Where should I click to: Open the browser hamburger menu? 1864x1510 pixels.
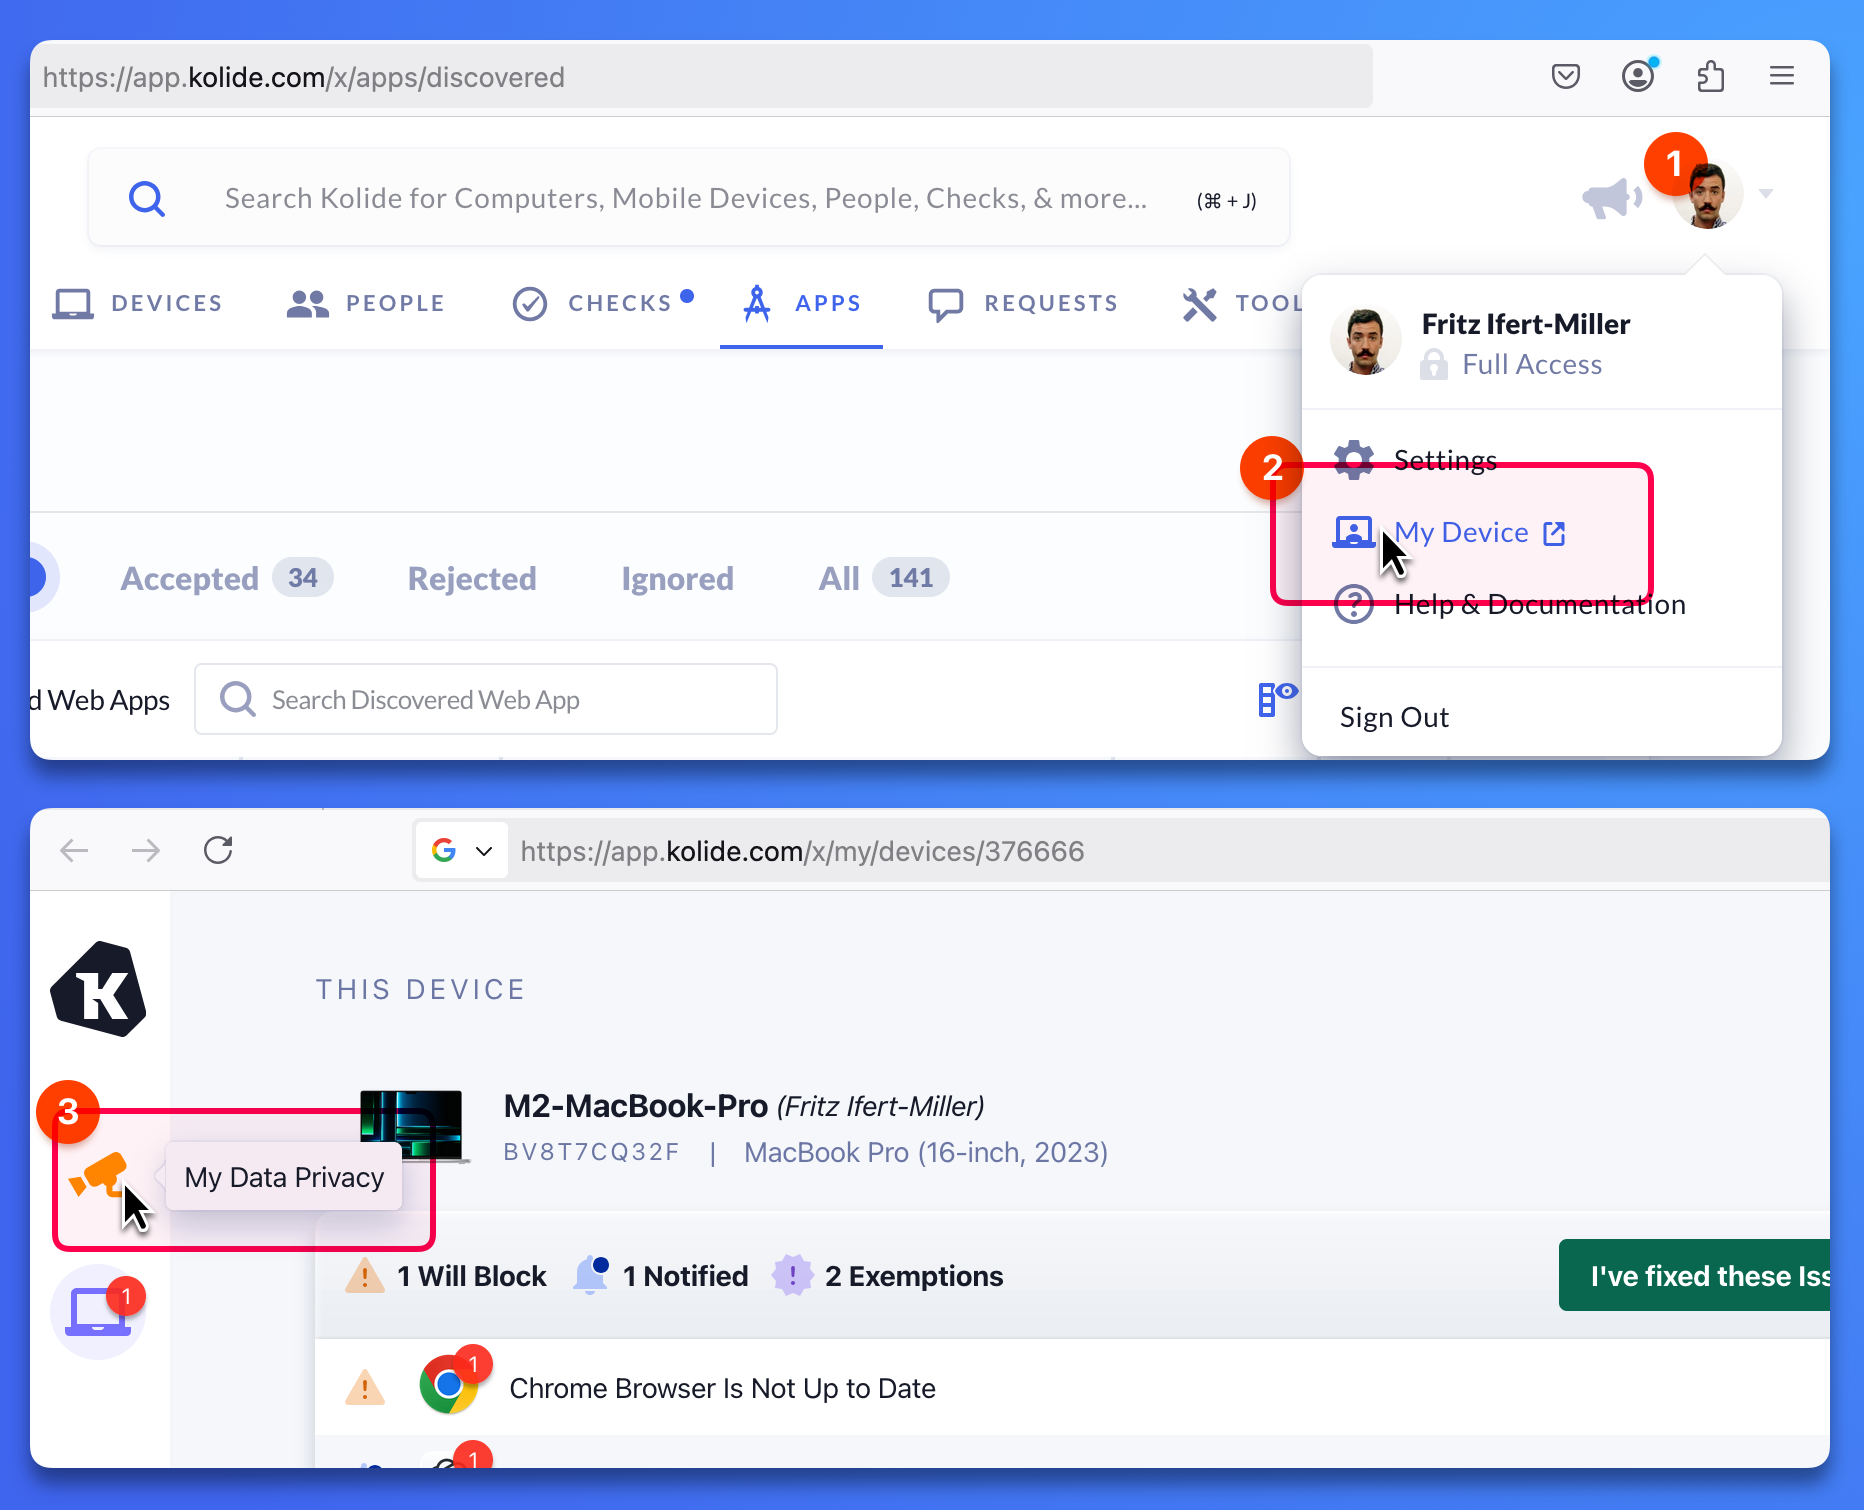pyautogui.click(x=1781, y=76)
